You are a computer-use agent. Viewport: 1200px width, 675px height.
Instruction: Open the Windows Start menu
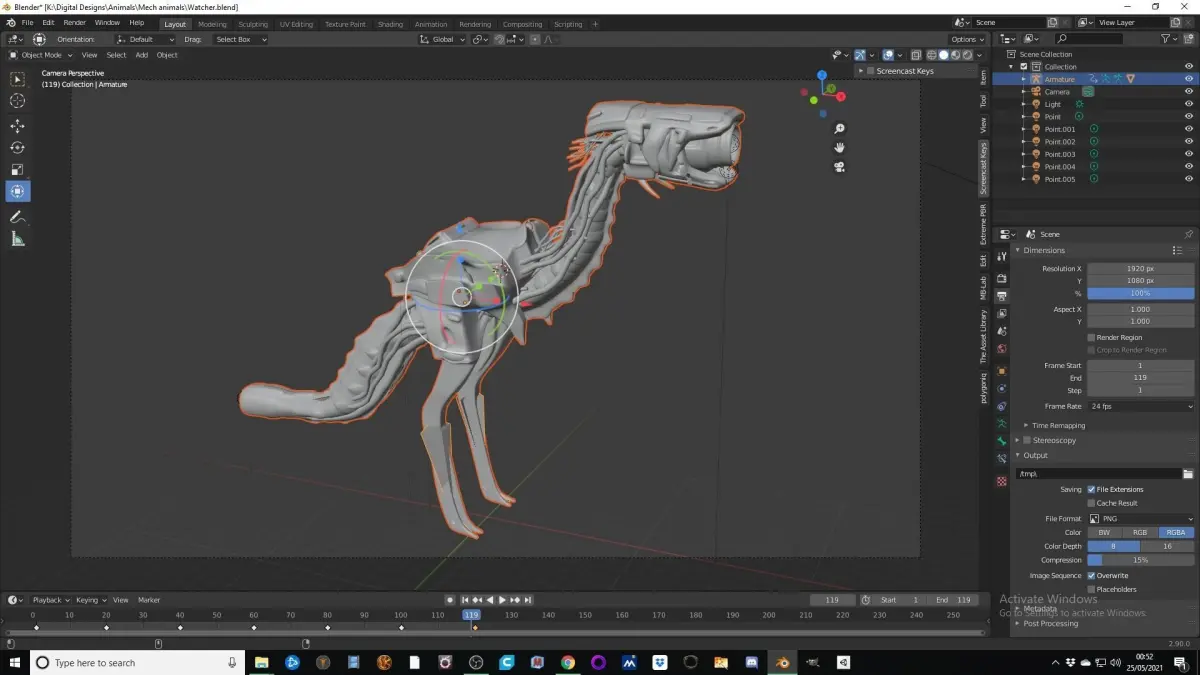tap(15, 662)
